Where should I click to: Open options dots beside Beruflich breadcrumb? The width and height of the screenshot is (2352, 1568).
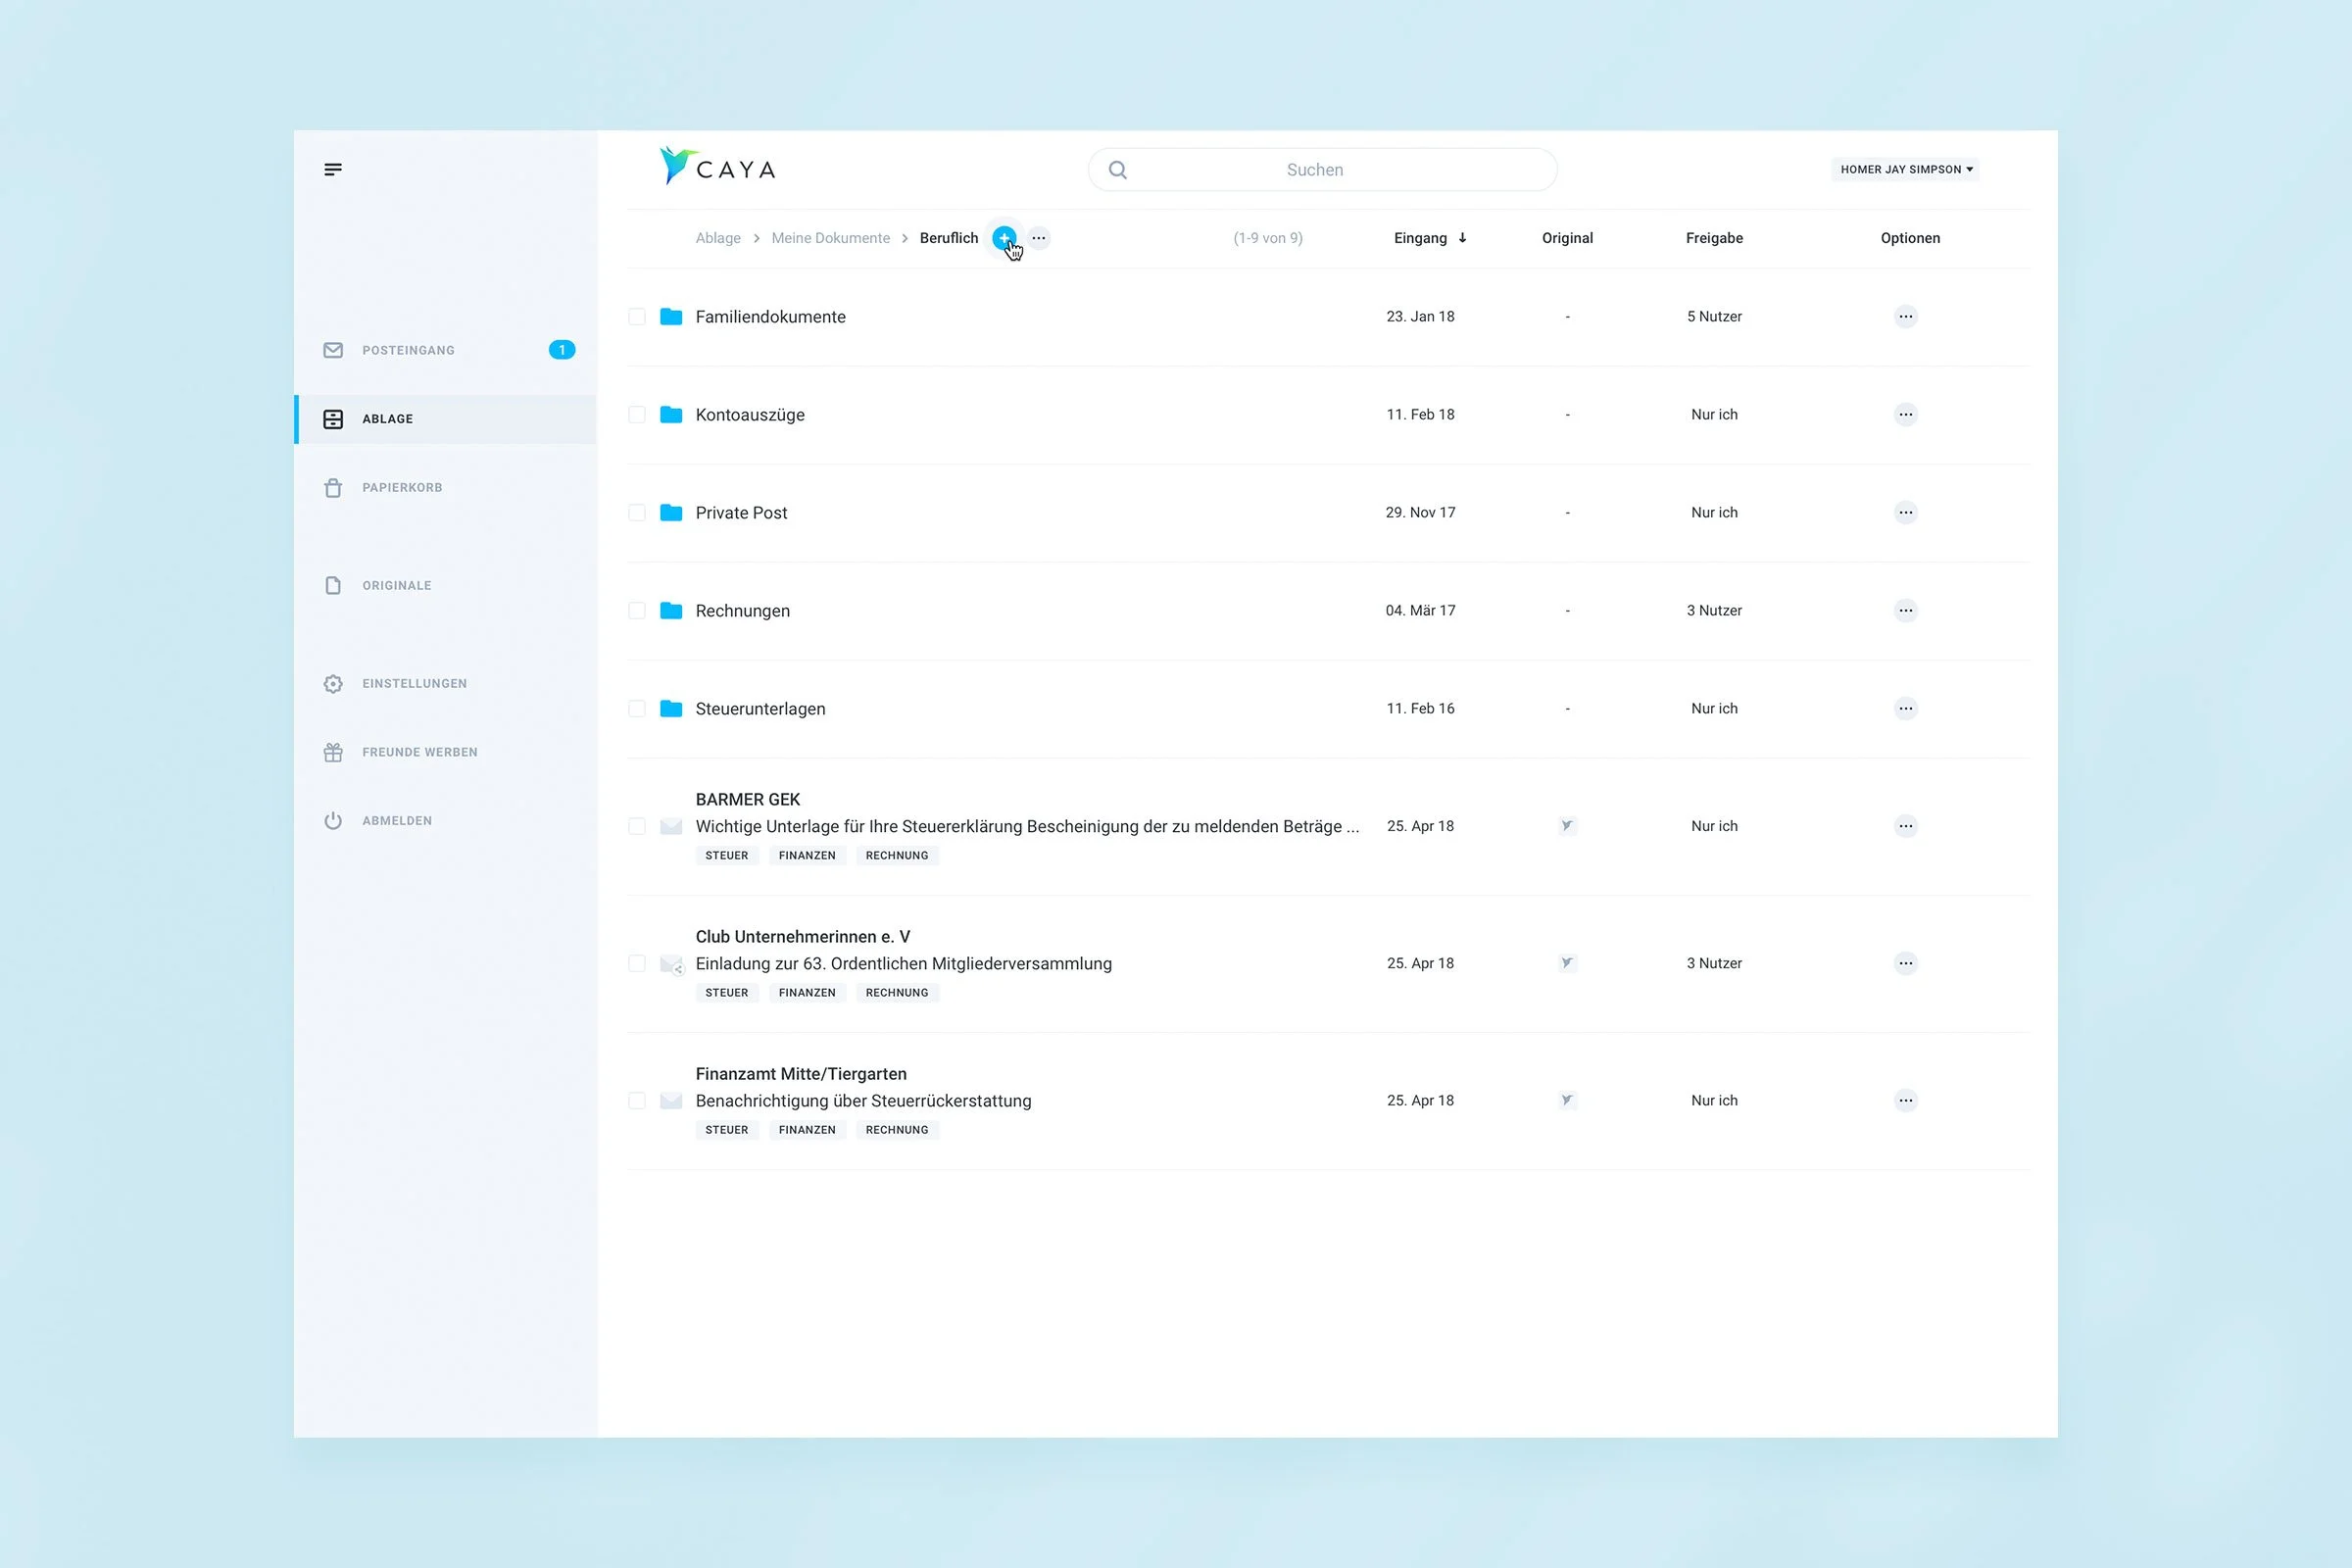tap(1039, 238)
